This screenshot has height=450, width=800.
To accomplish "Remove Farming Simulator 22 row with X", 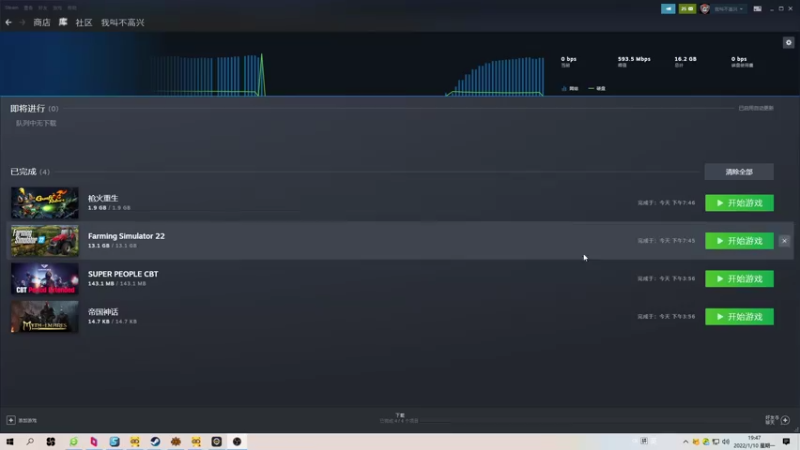I will pos(784,241).
